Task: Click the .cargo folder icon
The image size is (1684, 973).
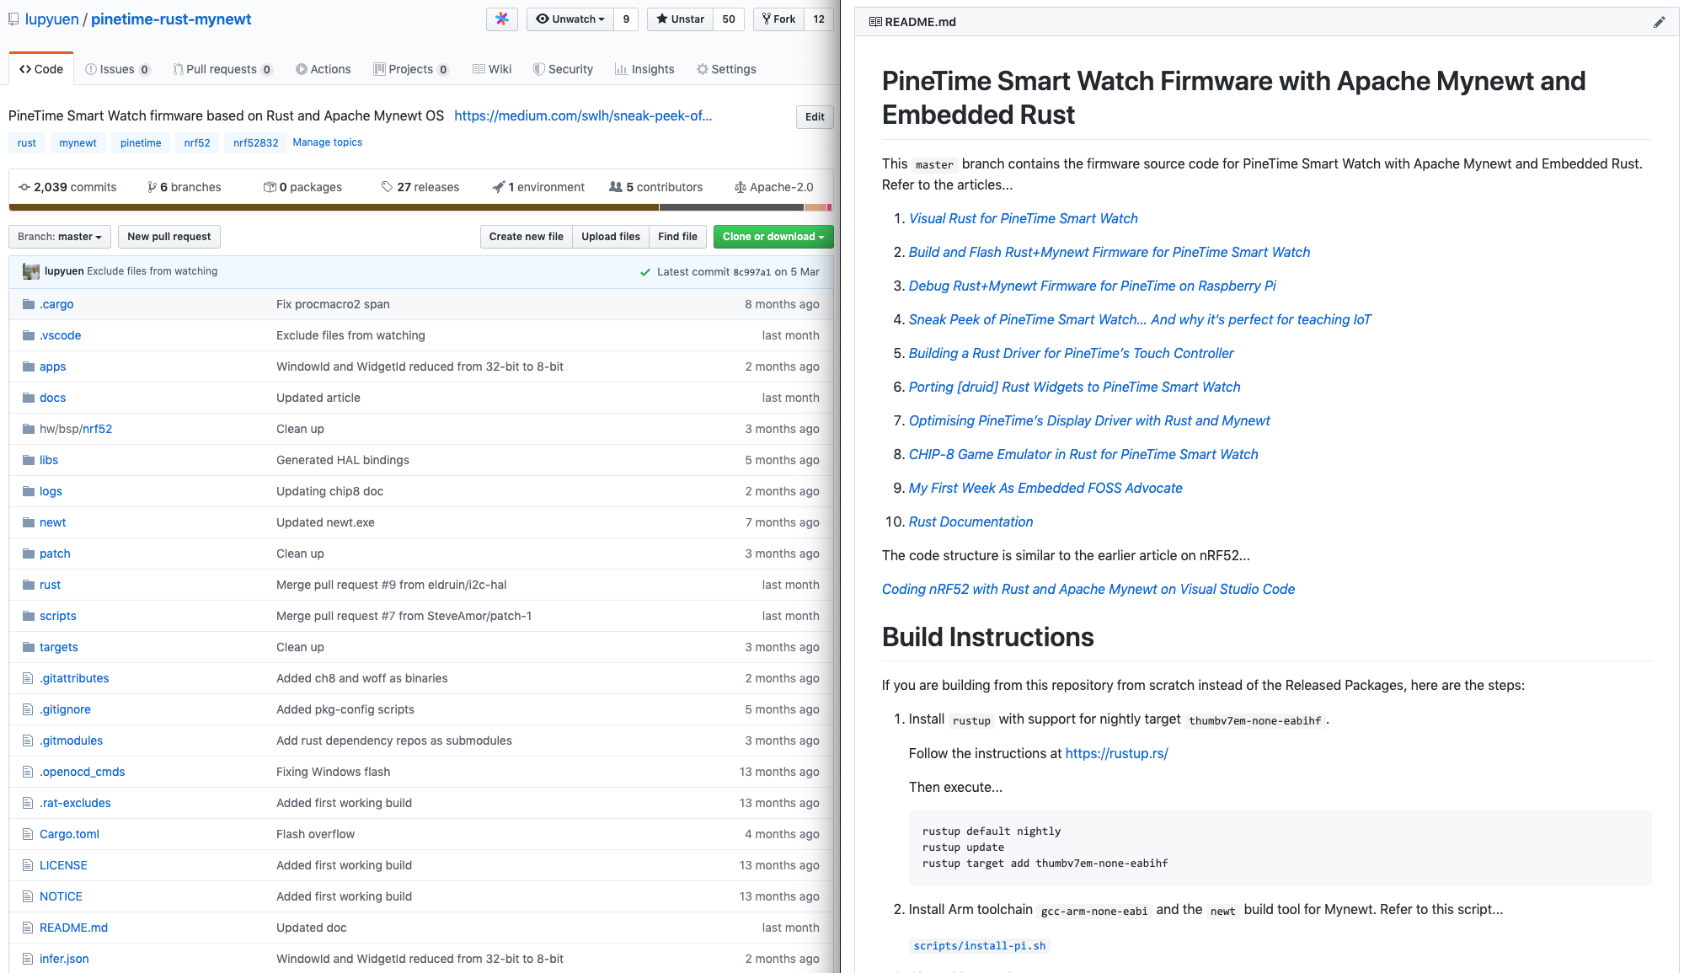Action: click(x=28, y=304)
